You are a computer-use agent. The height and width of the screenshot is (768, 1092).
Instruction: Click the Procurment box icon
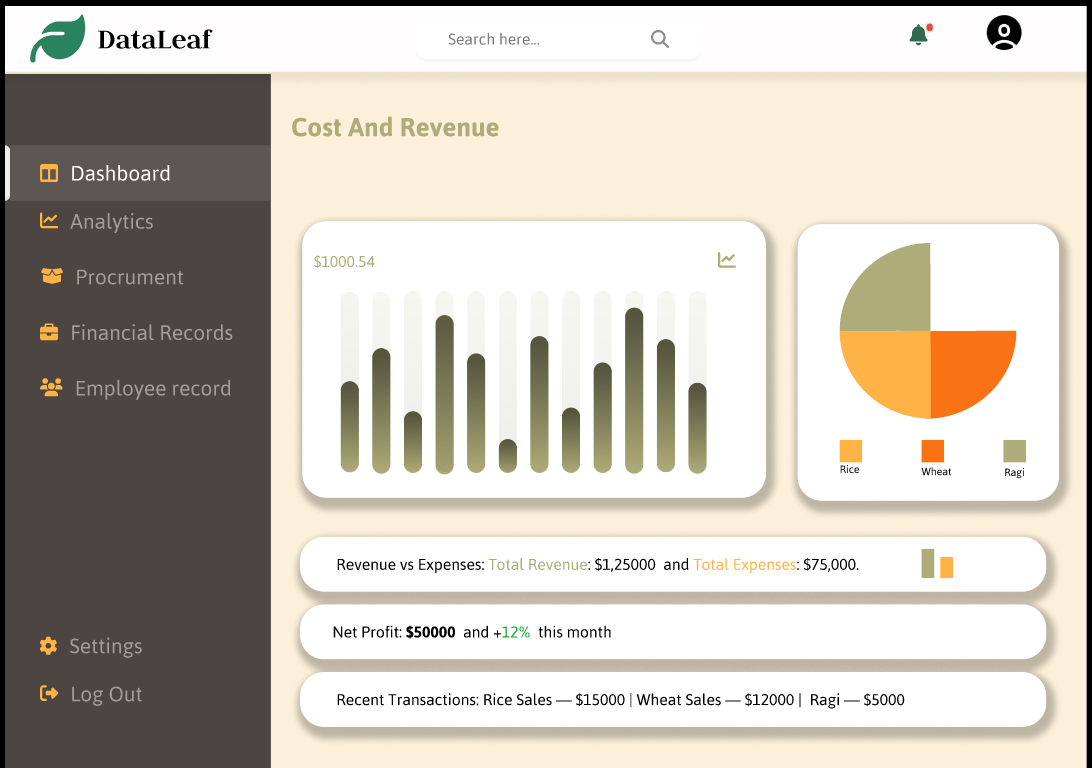click(x=52, y=276)
